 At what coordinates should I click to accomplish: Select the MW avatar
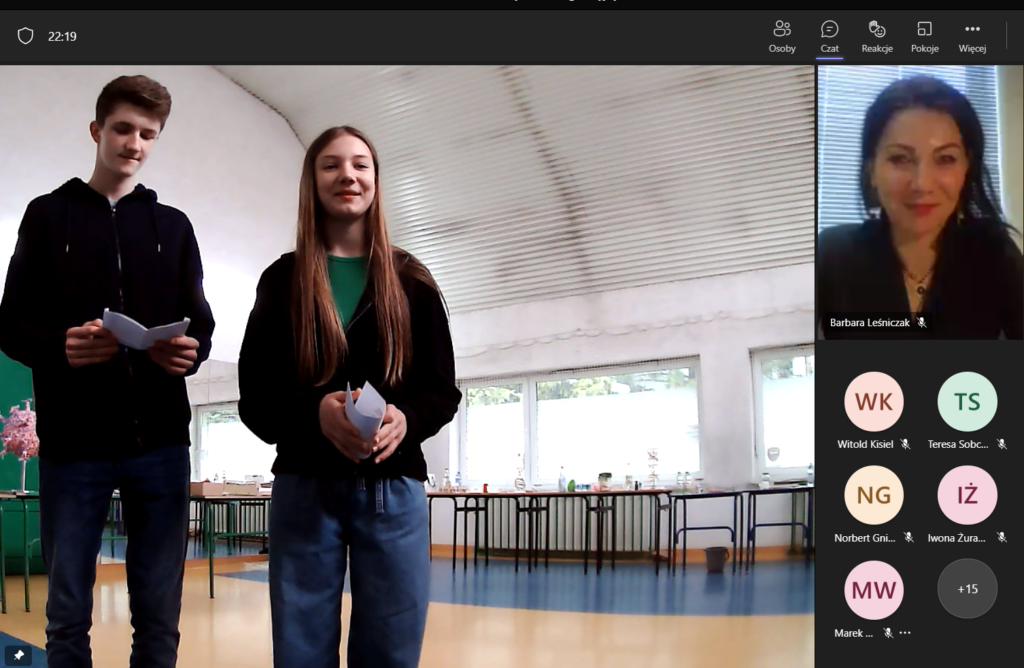pyautogui.click(x=874, y=590)
